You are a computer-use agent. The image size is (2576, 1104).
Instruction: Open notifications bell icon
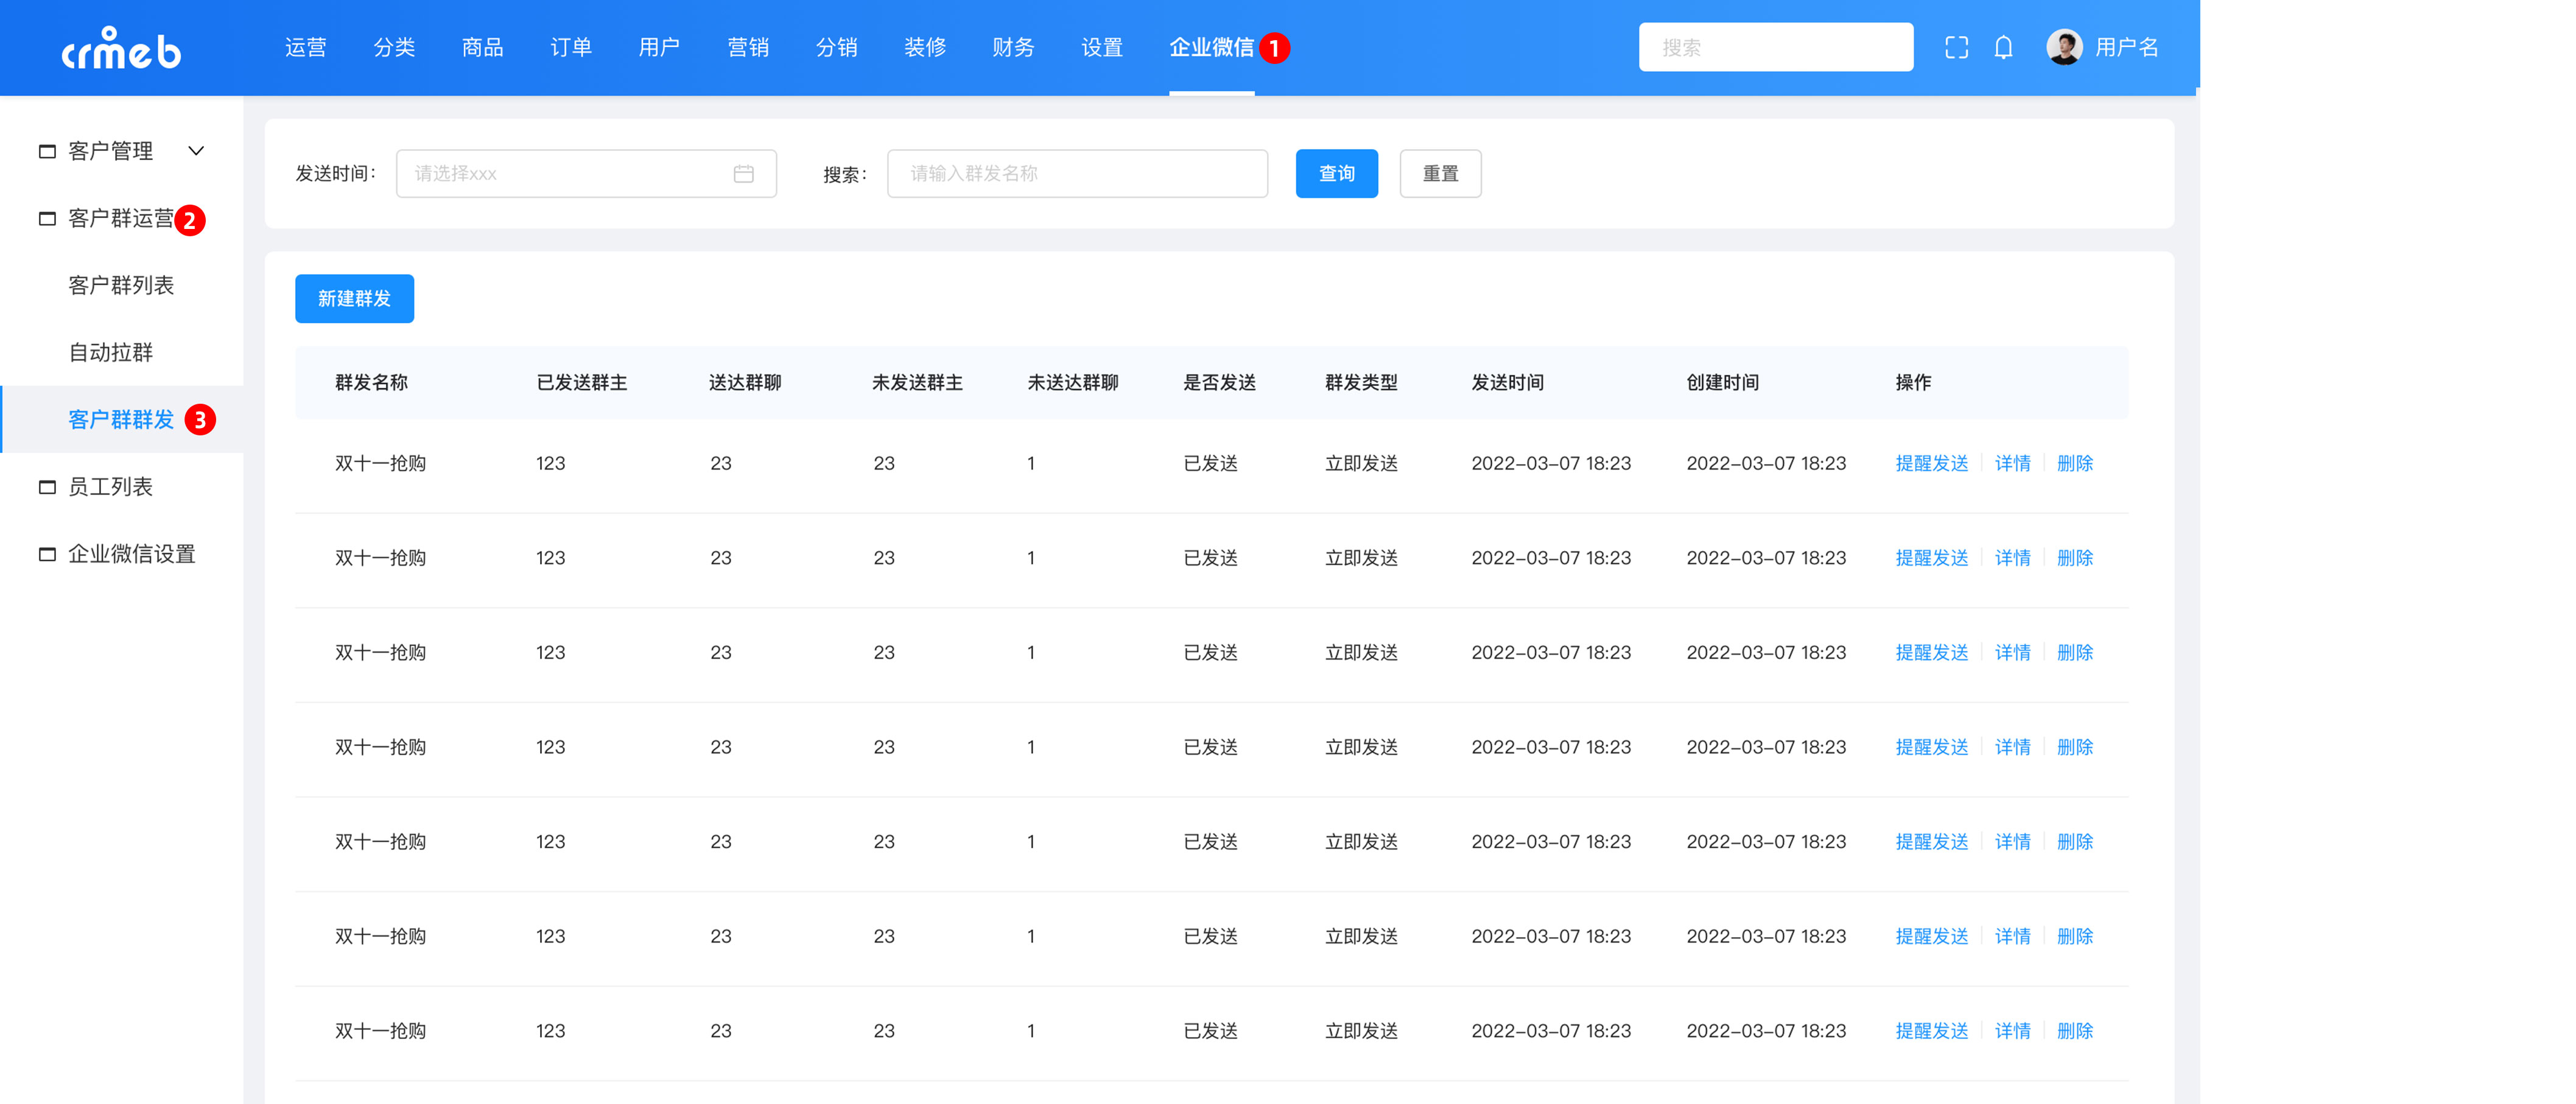pyautogui.click(x=2003, y=47)
